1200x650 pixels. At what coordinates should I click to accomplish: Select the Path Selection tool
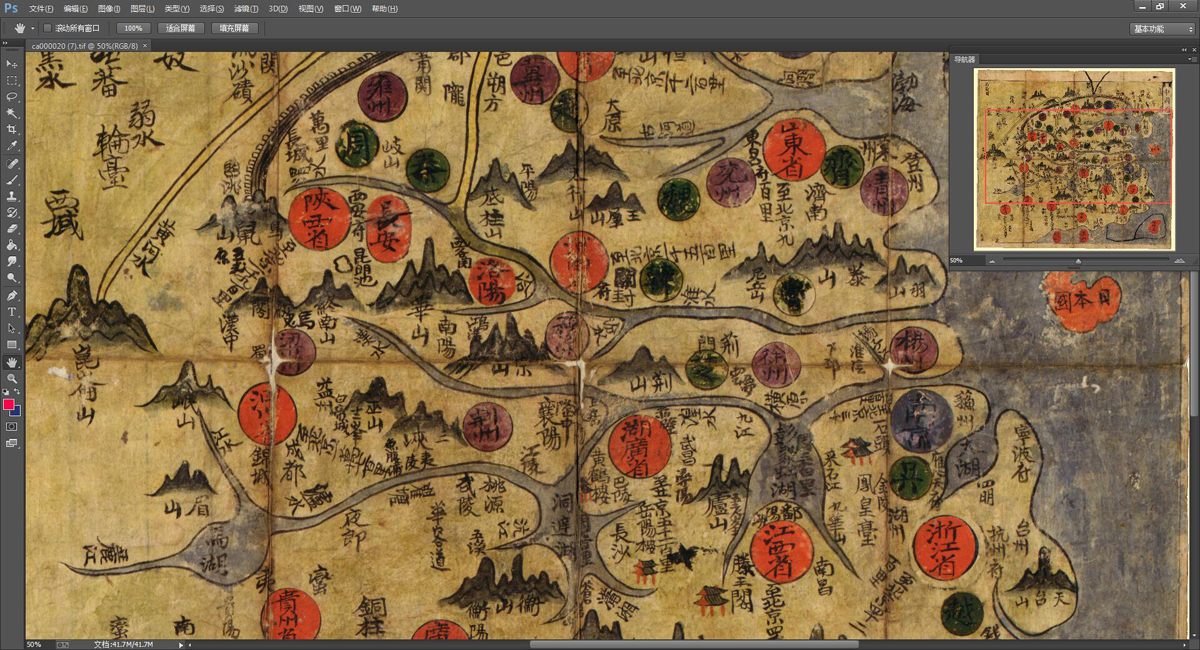point(12,328)
